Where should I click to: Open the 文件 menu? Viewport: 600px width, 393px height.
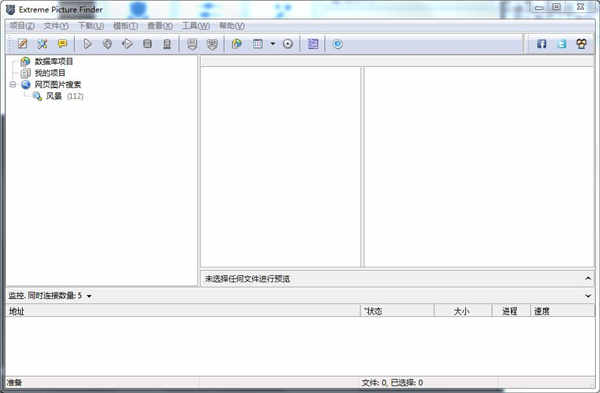56,26
